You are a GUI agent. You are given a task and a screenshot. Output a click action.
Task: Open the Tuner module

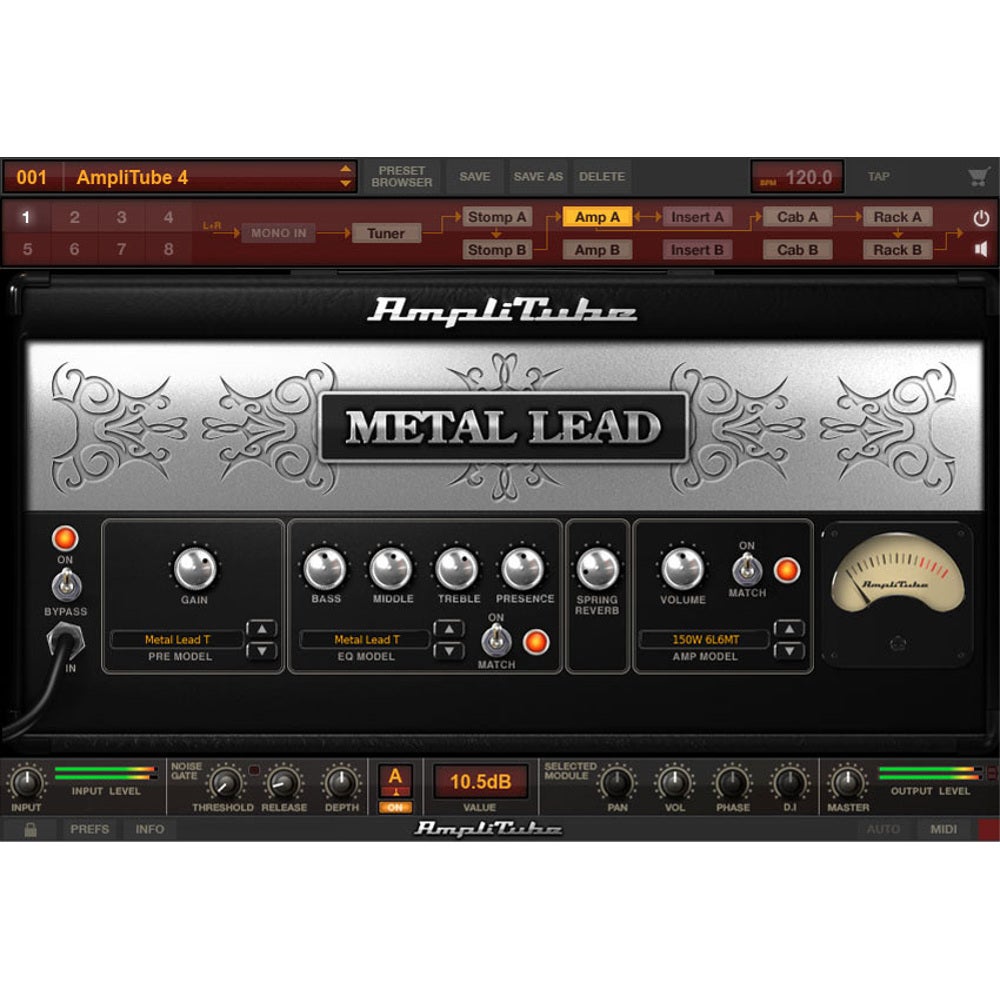coord(386,233)
